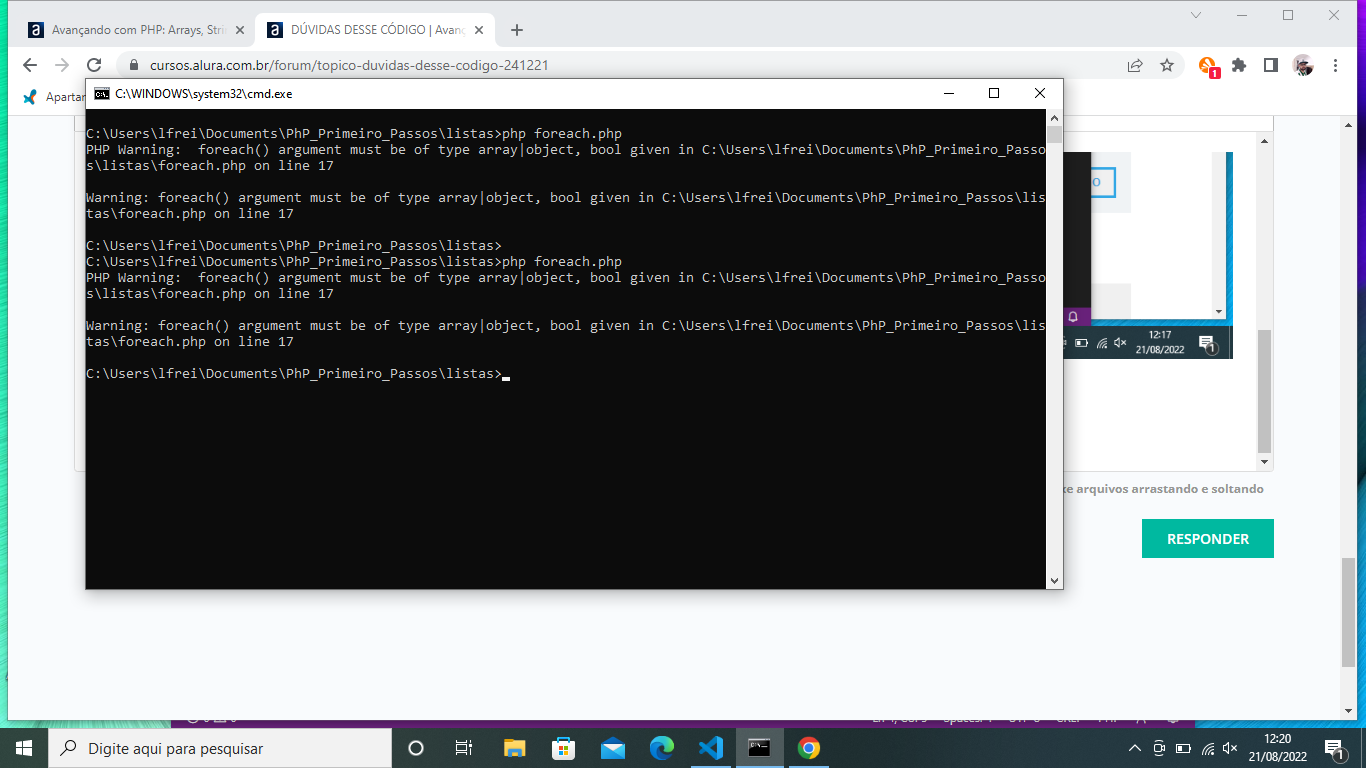This screenshot has width=1366, height=768.
Task: Open the taskbar battery status icon
Action: (x=1184, y=748)
